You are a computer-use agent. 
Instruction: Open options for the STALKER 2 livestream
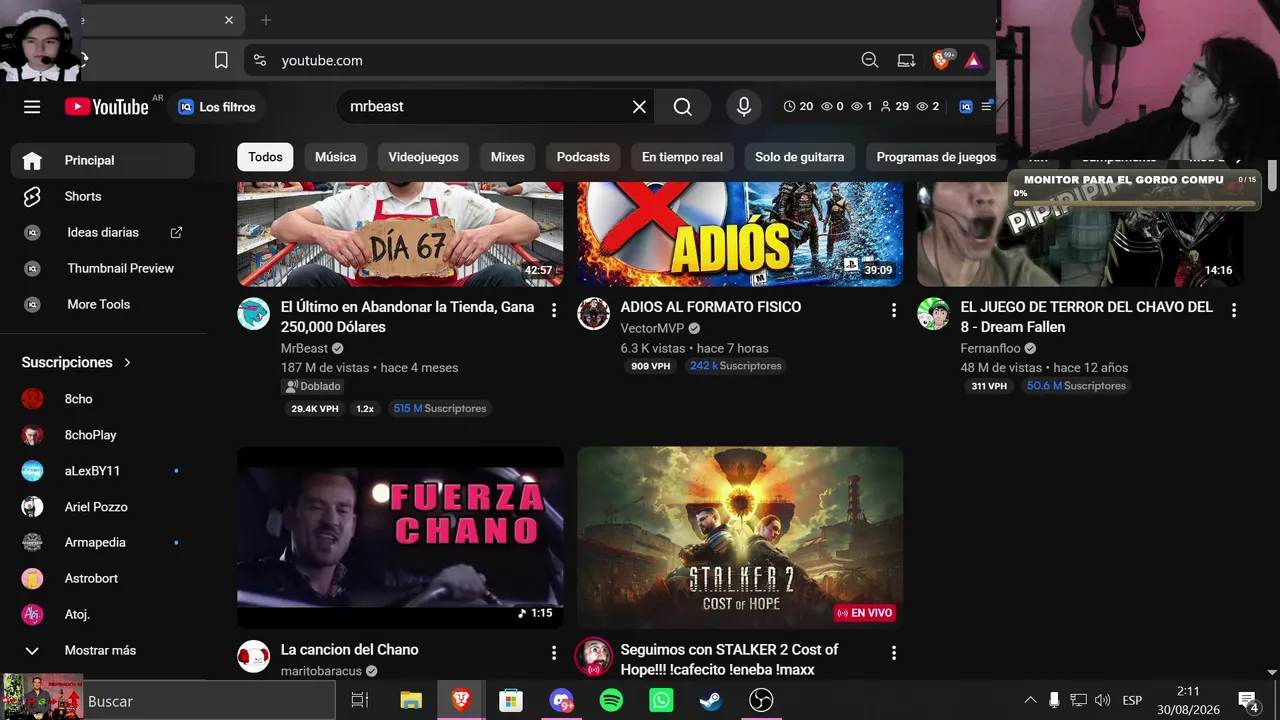(894, 653)
